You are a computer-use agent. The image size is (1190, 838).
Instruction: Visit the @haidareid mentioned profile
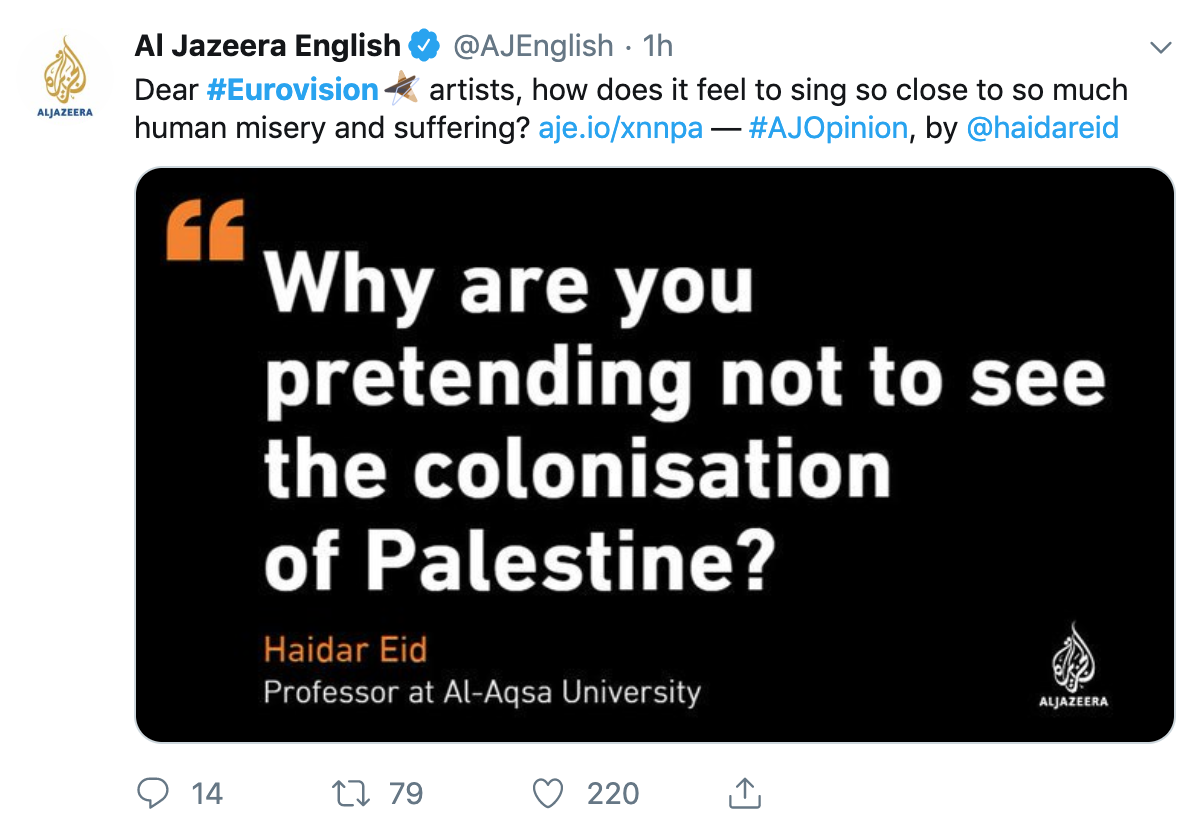pos(1043,128)
